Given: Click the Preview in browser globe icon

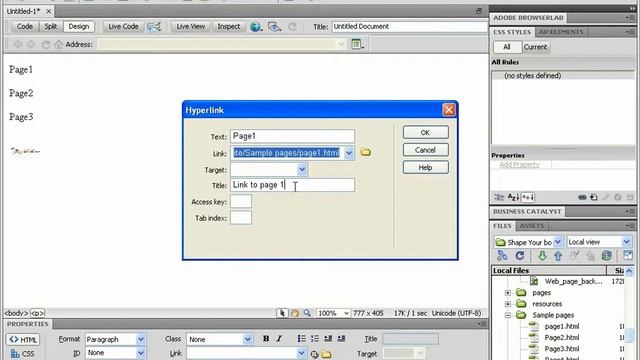Looking at the screenshot, I should pyautogui.click(x=256, y=27).
